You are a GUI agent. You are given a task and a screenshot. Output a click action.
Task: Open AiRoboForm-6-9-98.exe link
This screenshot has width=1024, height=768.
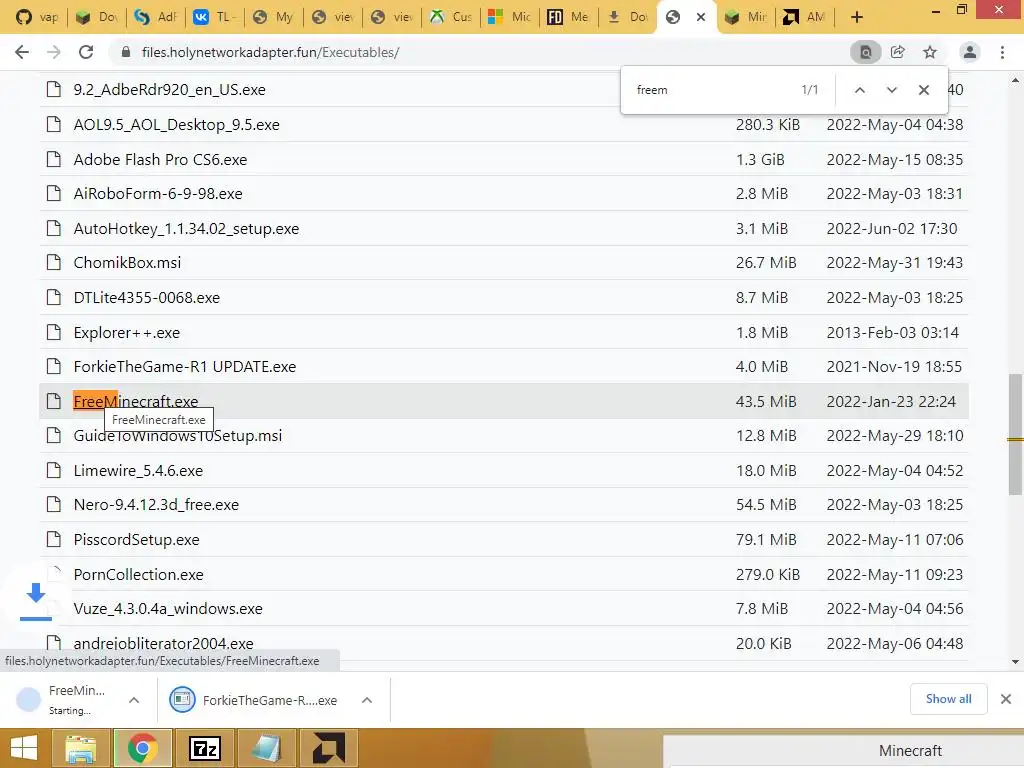point(158,194)
